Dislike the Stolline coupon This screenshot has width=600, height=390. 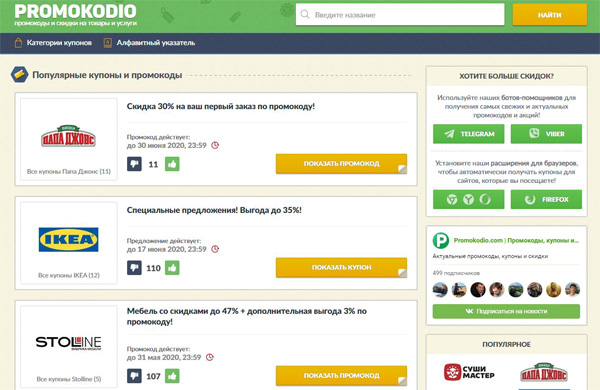coord(134,376)
